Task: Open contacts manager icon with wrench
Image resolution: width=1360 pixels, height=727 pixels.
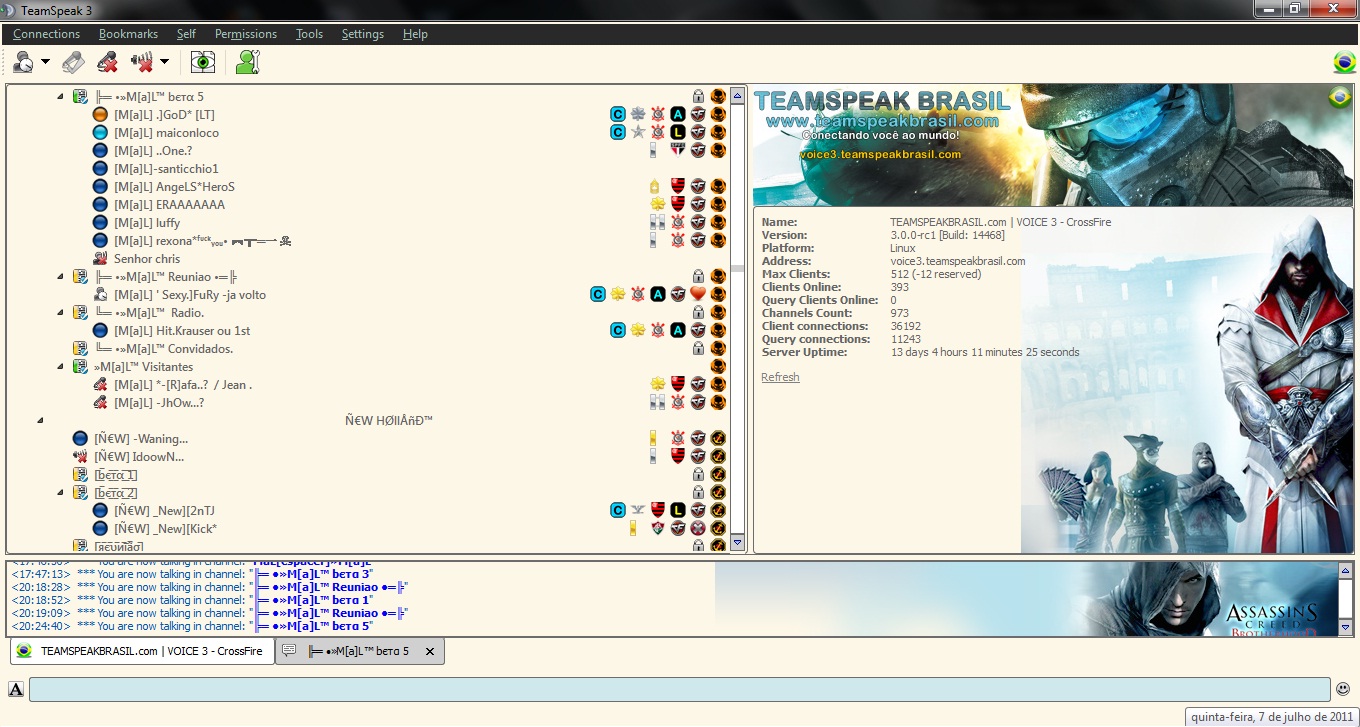Action: click(x=247, y=62)
